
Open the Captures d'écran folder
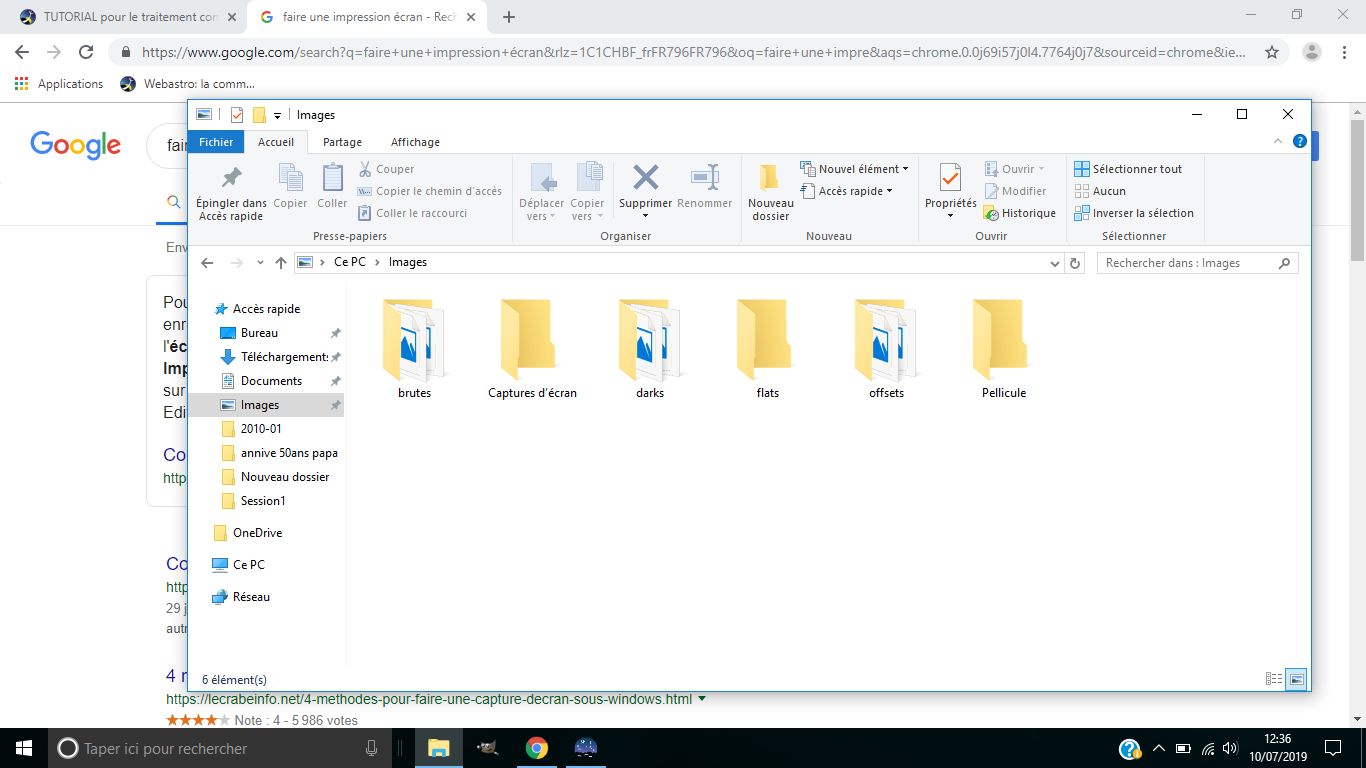(532, 350)
